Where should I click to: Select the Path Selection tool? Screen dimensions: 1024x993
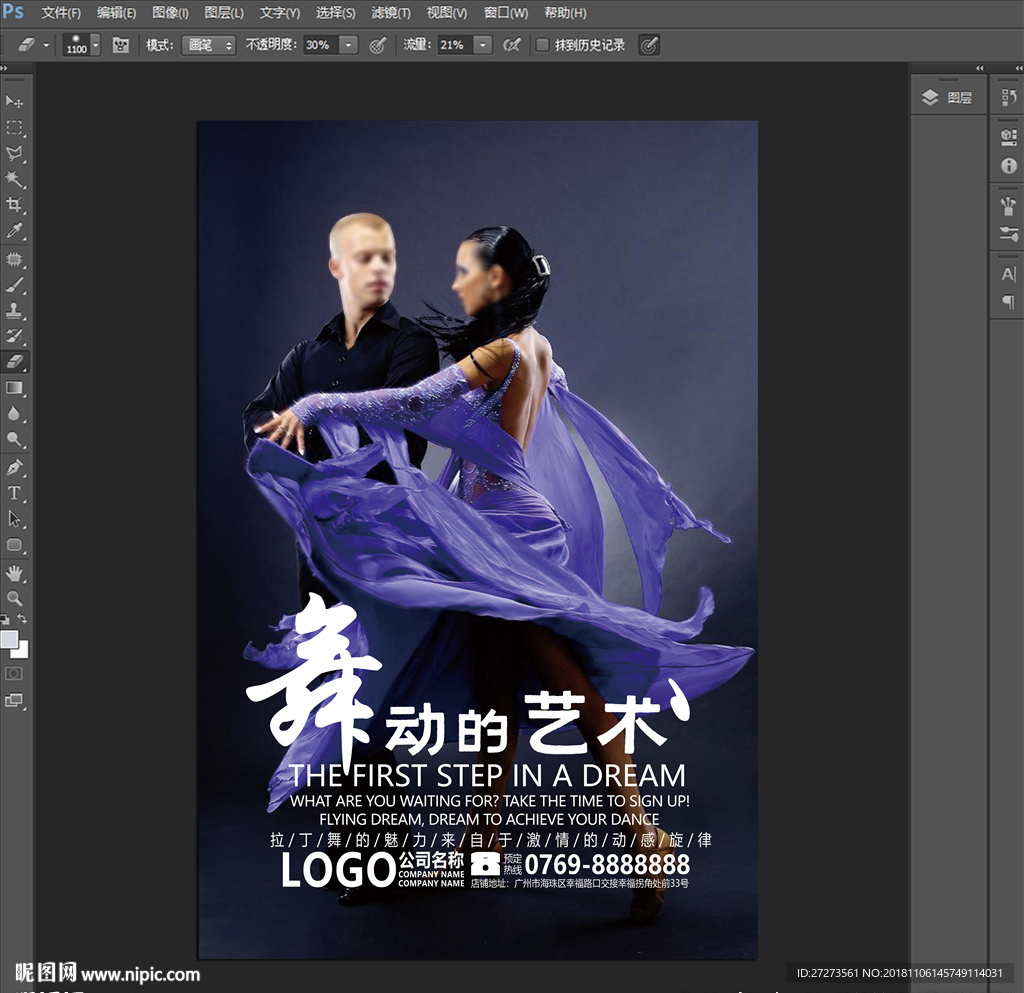pyautogui.click(x=14, y=519)
